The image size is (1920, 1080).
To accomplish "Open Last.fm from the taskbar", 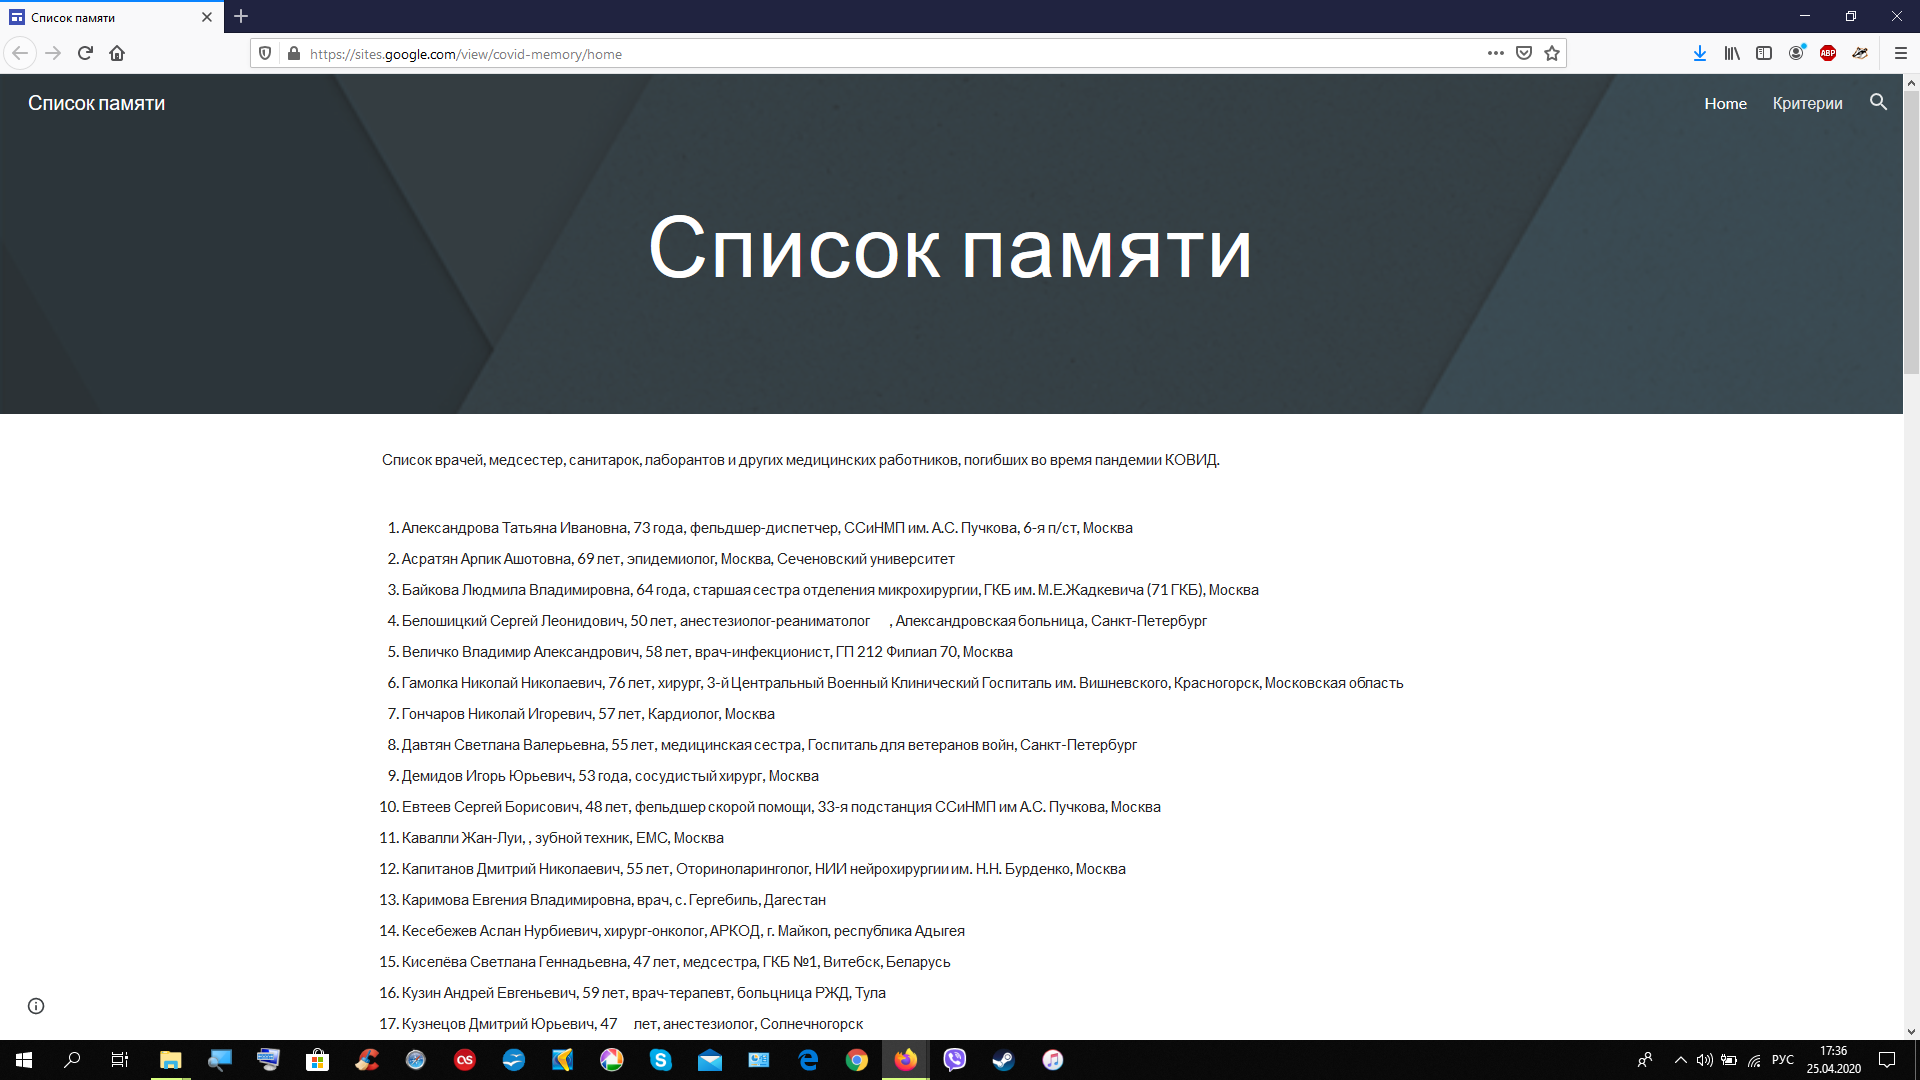I will coord(464,1060).
